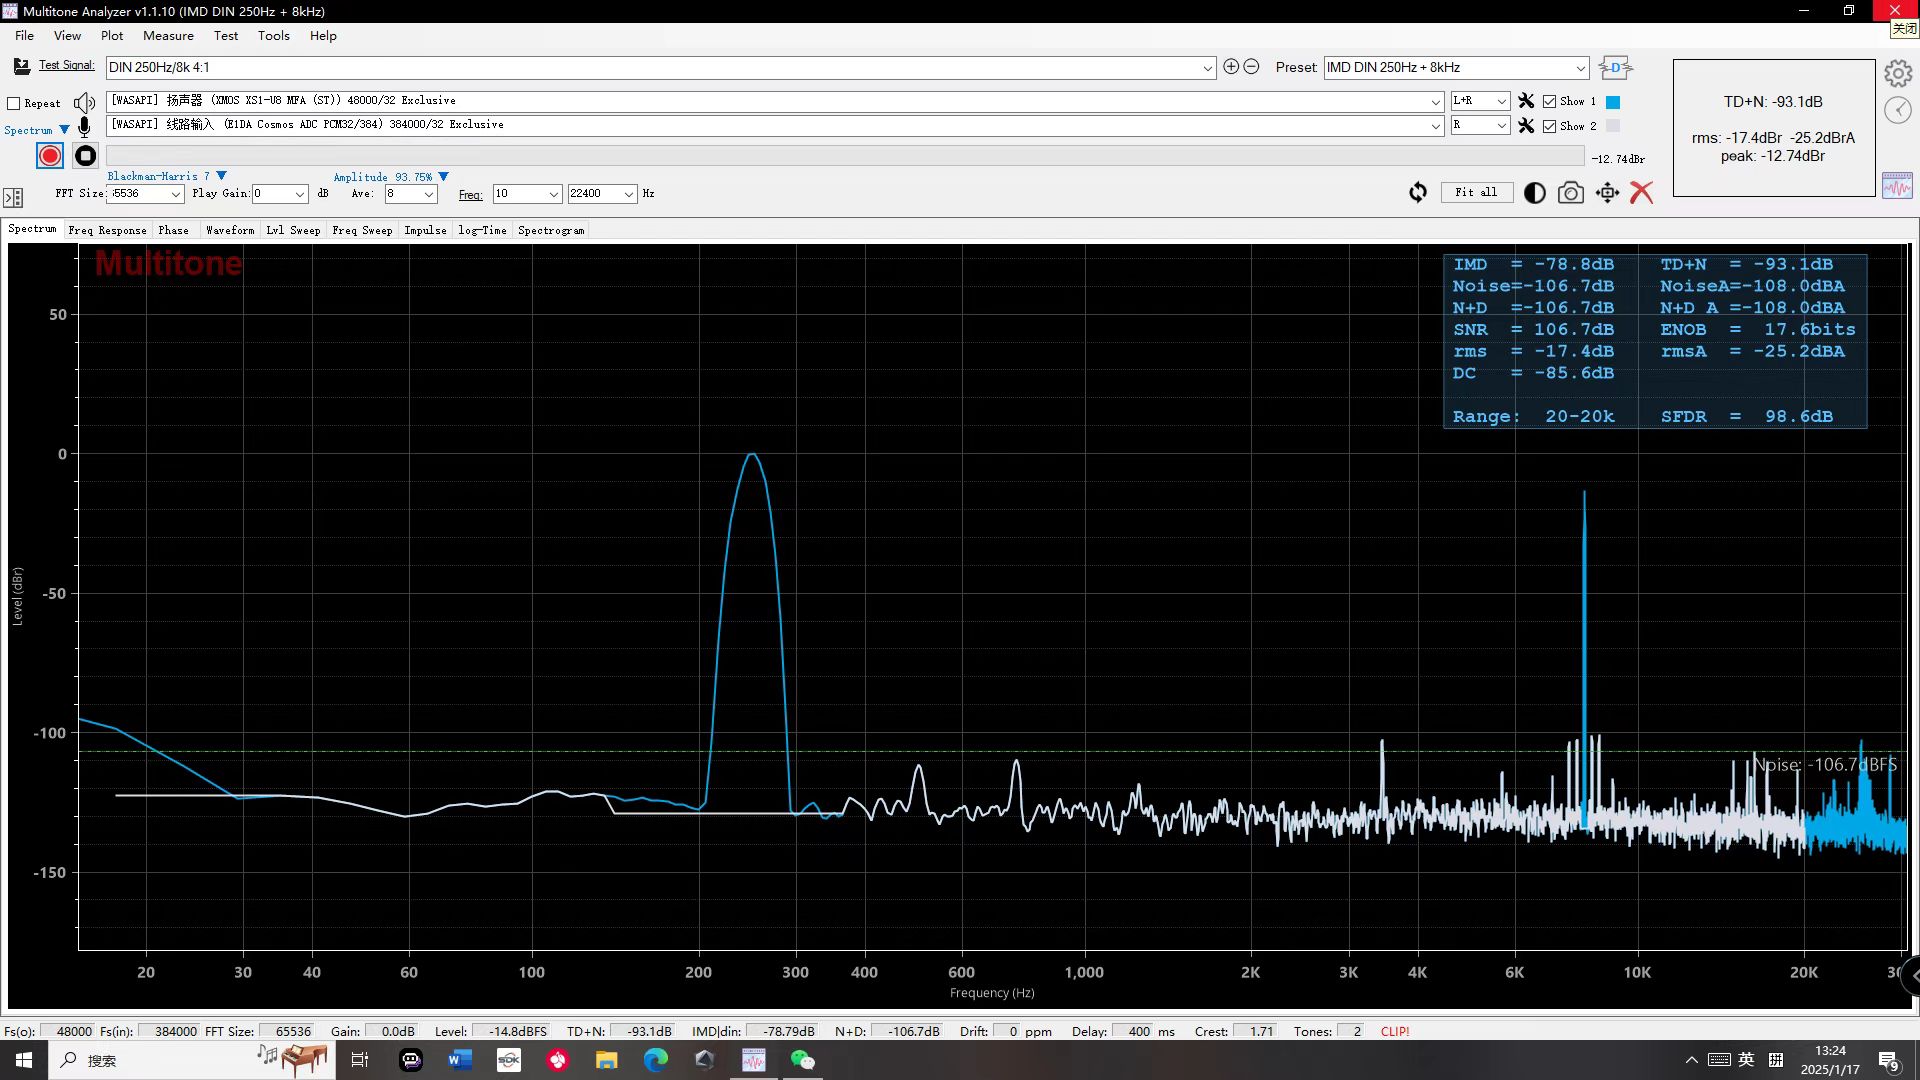Open settings via the gear icon

tap(1897, 73)
